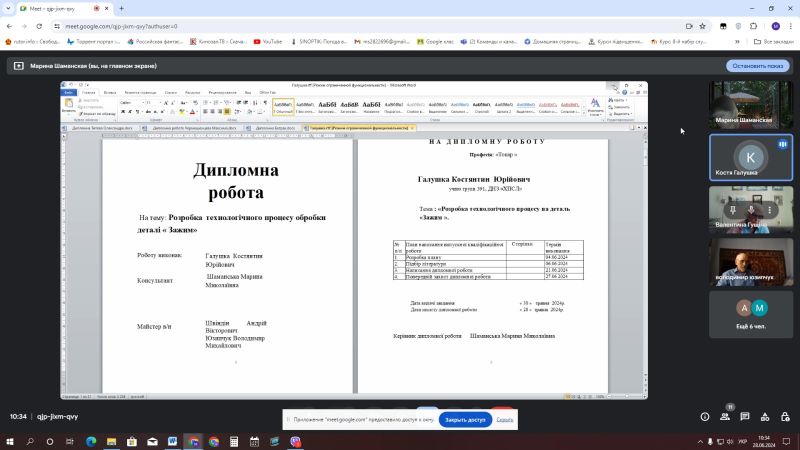
Task: Toggle italic formatting in Word ribbon
Action: [130, 111]
